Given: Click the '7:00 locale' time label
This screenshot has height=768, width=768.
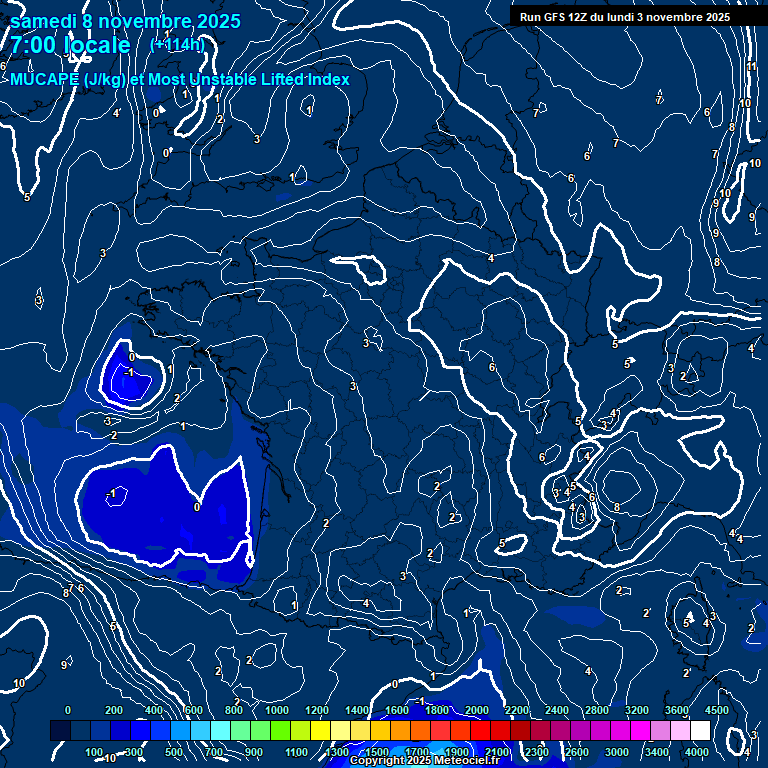Looking at the screenshot, I should pyautogui.click(x=71, y=45).
